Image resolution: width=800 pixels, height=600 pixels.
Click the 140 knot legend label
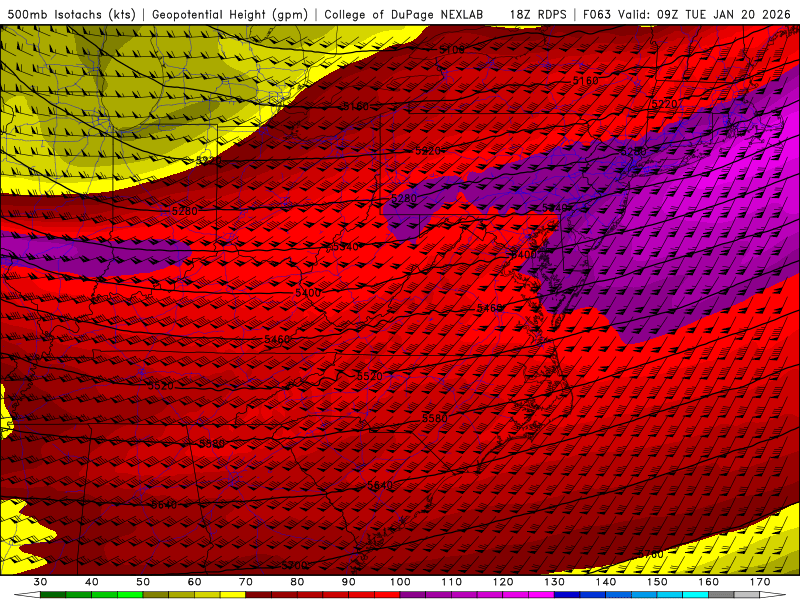(606, 582)
